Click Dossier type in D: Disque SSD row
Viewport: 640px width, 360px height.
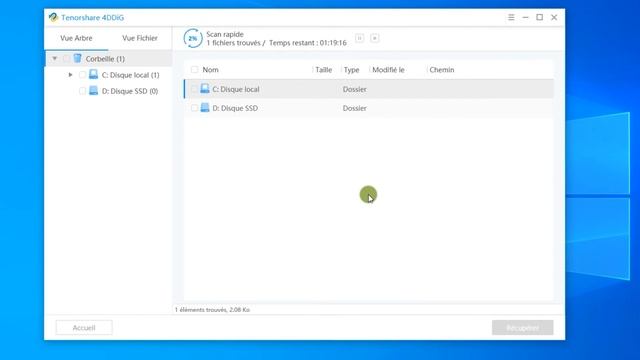[x=355, y=108]
